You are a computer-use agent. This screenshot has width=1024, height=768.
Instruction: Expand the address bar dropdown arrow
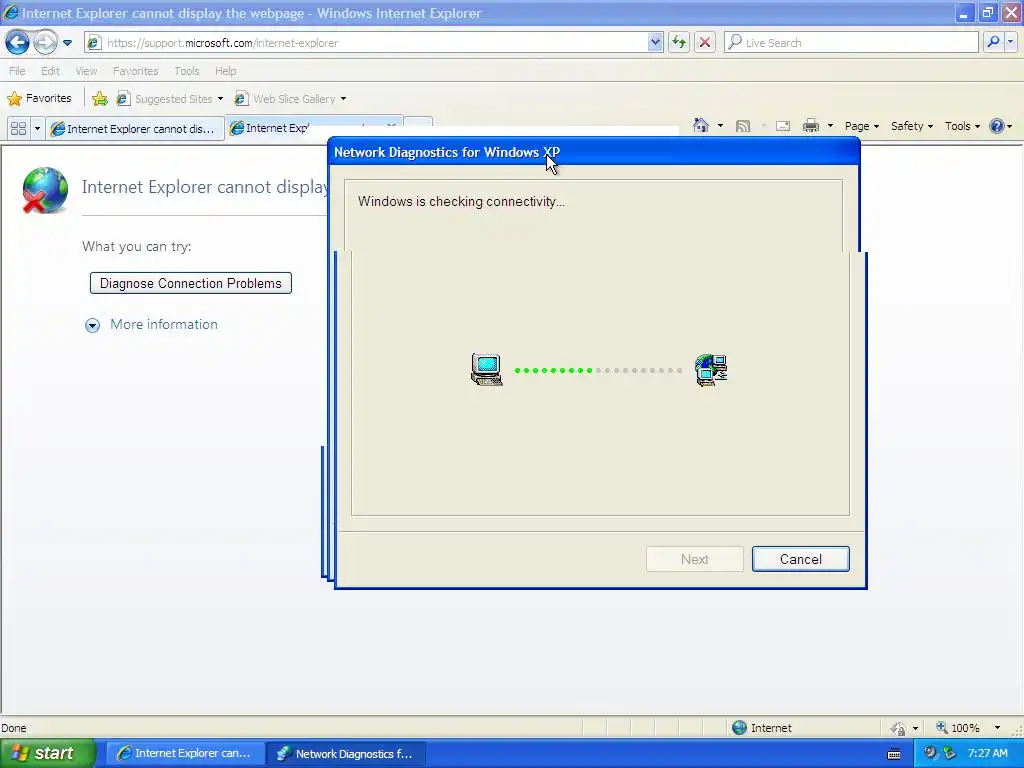[x=655, y=43]
